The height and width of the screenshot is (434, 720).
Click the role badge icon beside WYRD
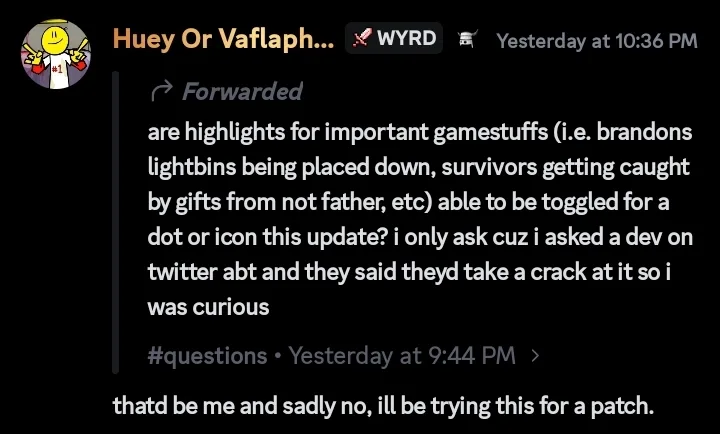[466, 40]
